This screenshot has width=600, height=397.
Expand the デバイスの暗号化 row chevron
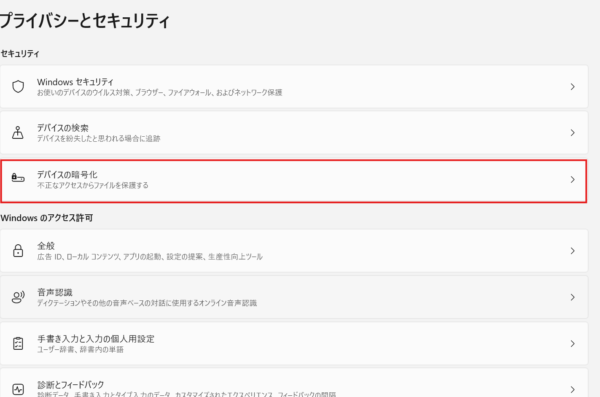pyautogui.click(x=572, y=180)
